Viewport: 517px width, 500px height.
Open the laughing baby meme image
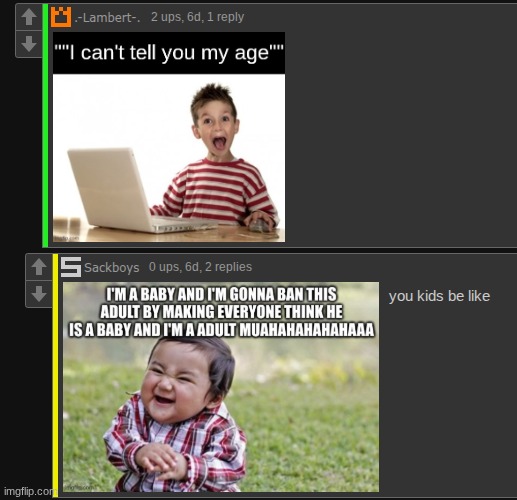pos(221,387)
